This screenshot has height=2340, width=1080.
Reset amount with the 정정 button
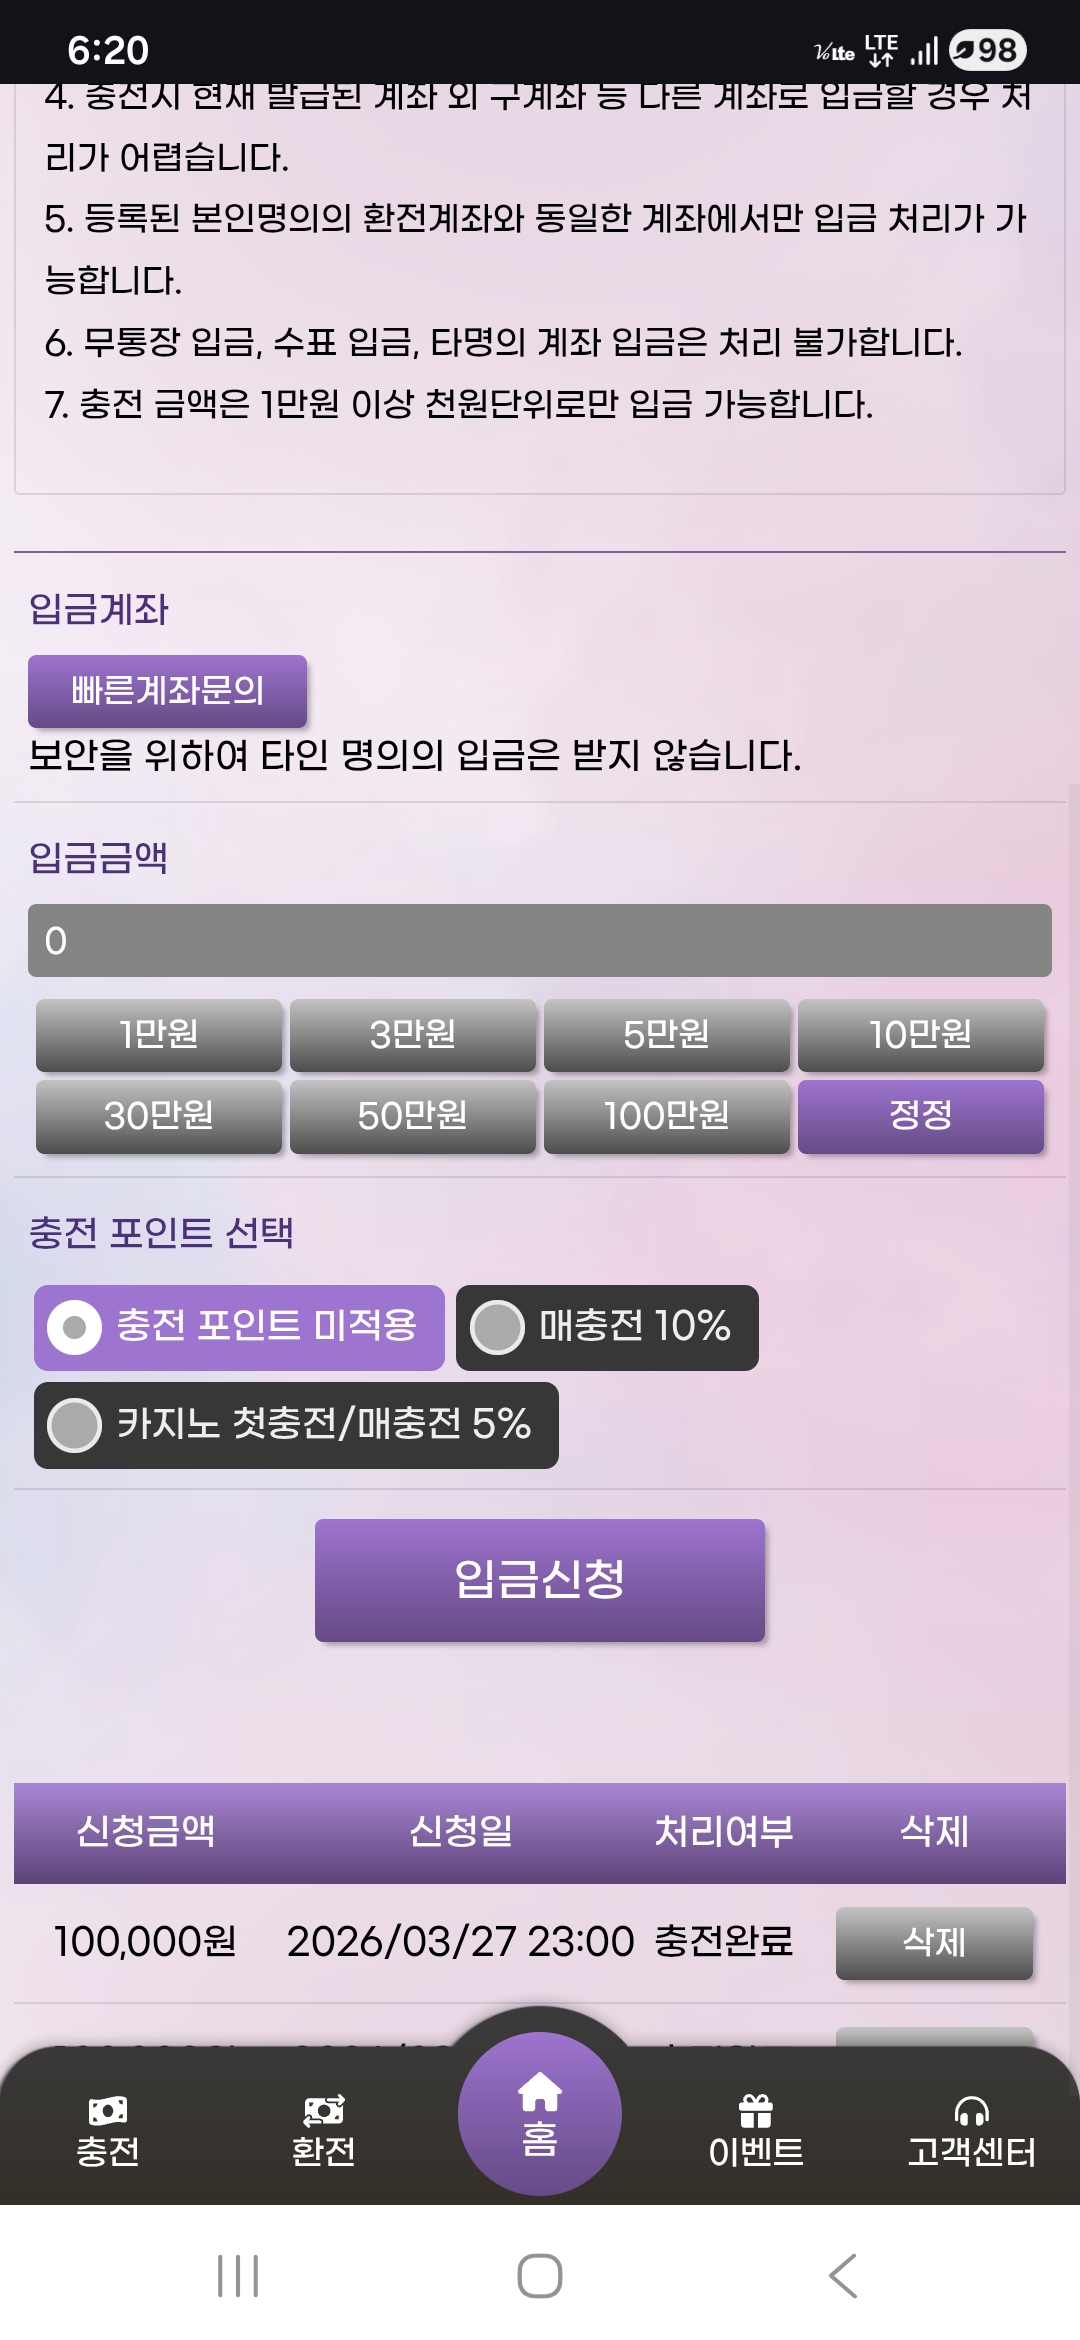[921, 1116]
